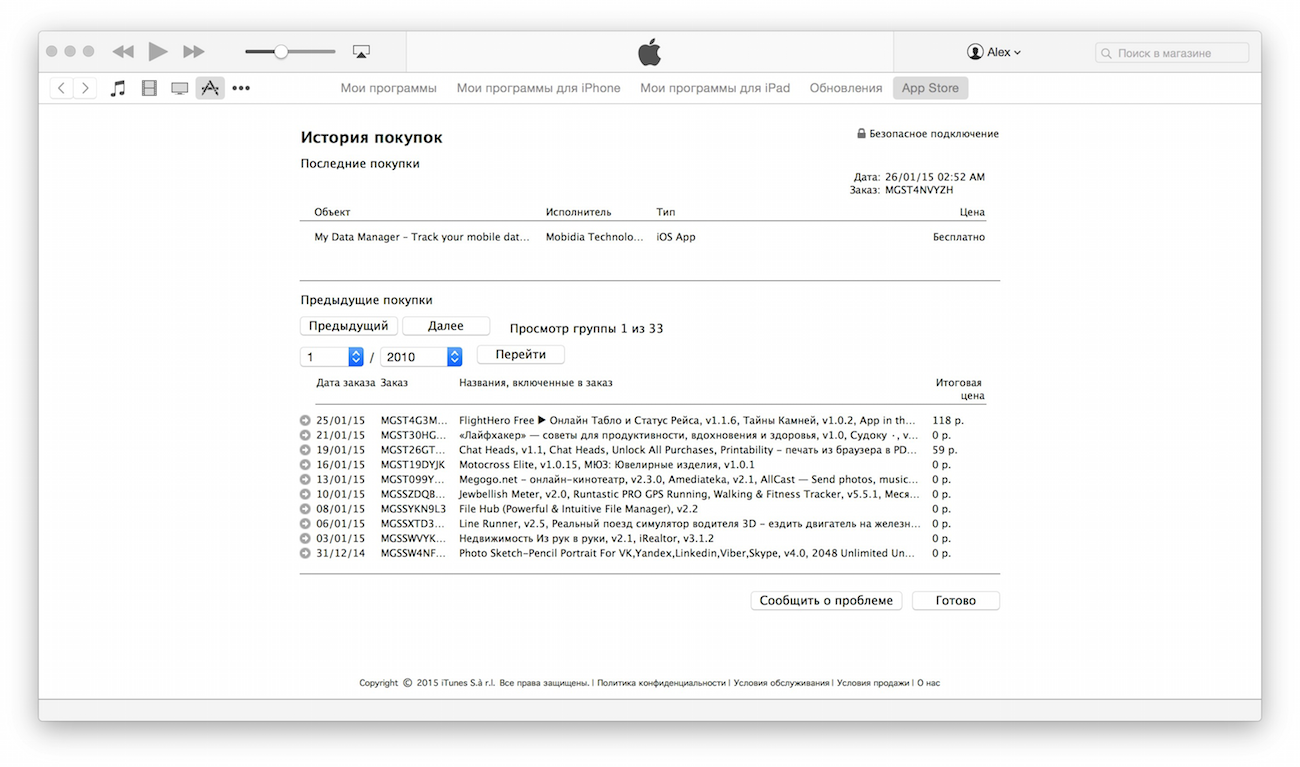Click the Сообщить о проблеме button
The width and height of the screenshot is (1300, 767).
[826, 601]
